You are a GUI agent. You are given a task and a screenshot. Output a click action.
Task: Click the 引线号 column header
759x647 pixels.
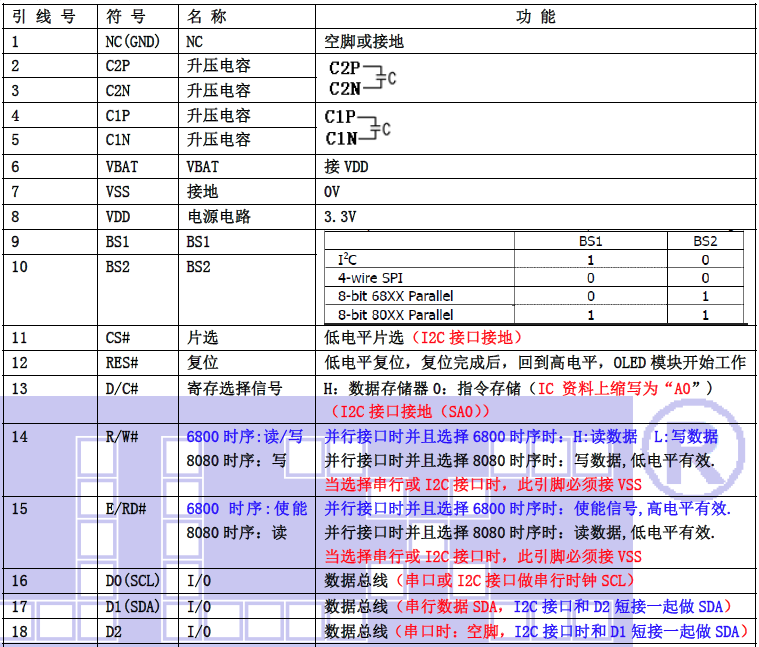(x=44, y=17)
